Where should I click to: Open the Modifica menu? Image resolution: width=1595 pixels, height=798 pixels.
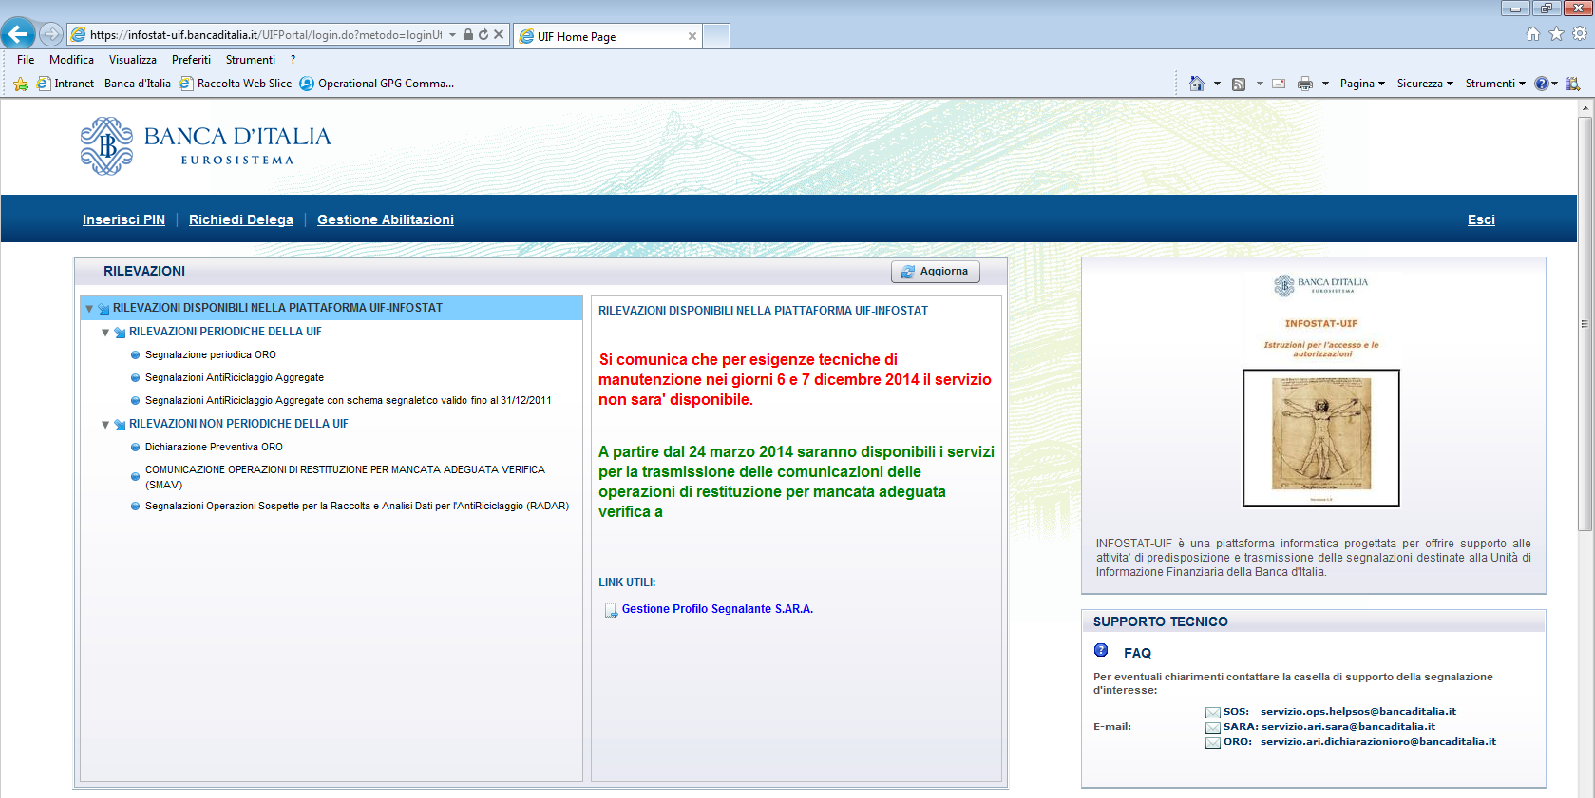click(71, 60)
